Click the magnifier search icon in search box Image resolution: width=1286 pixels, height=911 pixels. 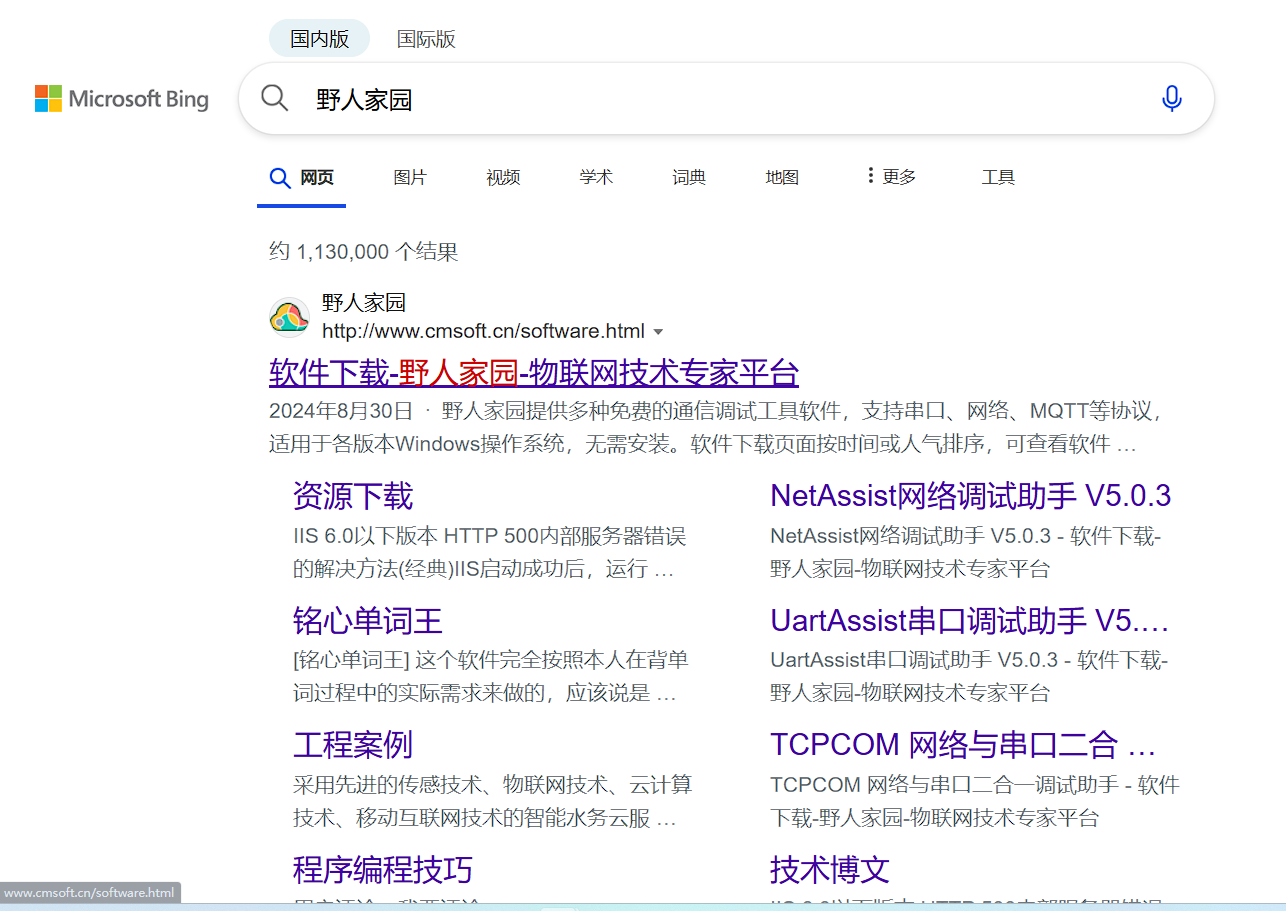[x=274, y=98]
